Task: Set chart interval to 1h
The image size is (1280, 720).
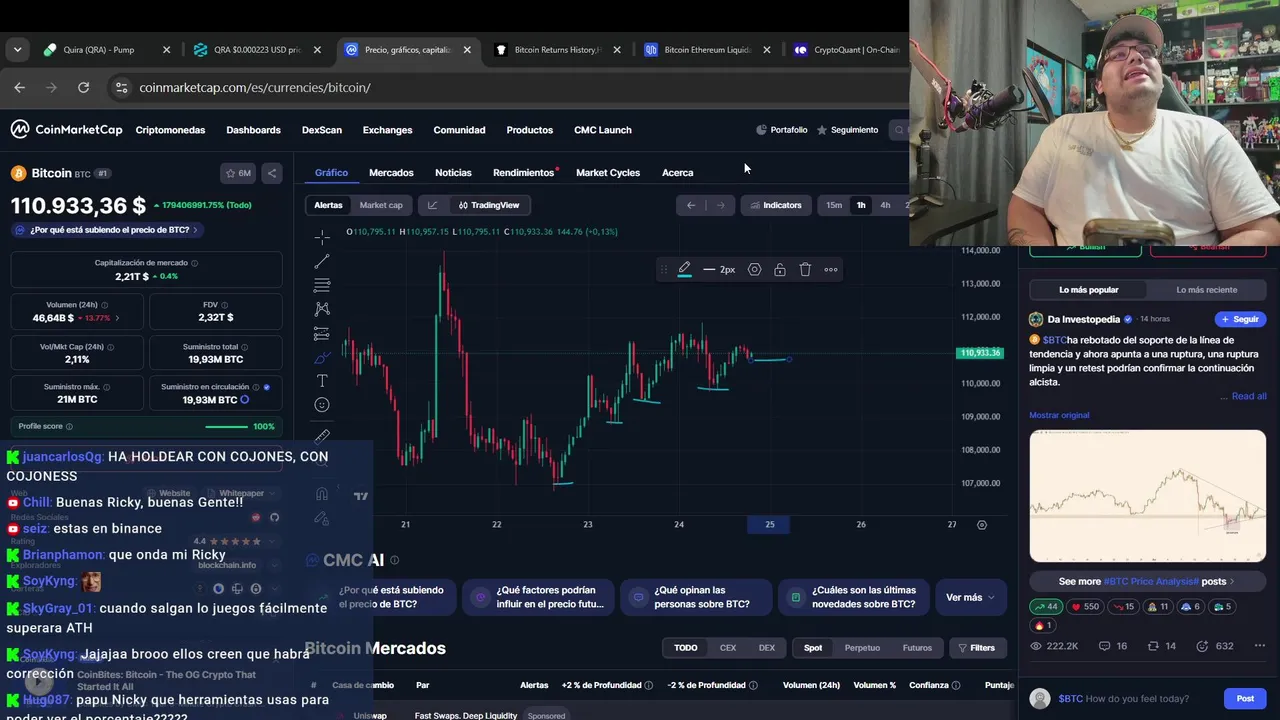Action: point(861,205)
